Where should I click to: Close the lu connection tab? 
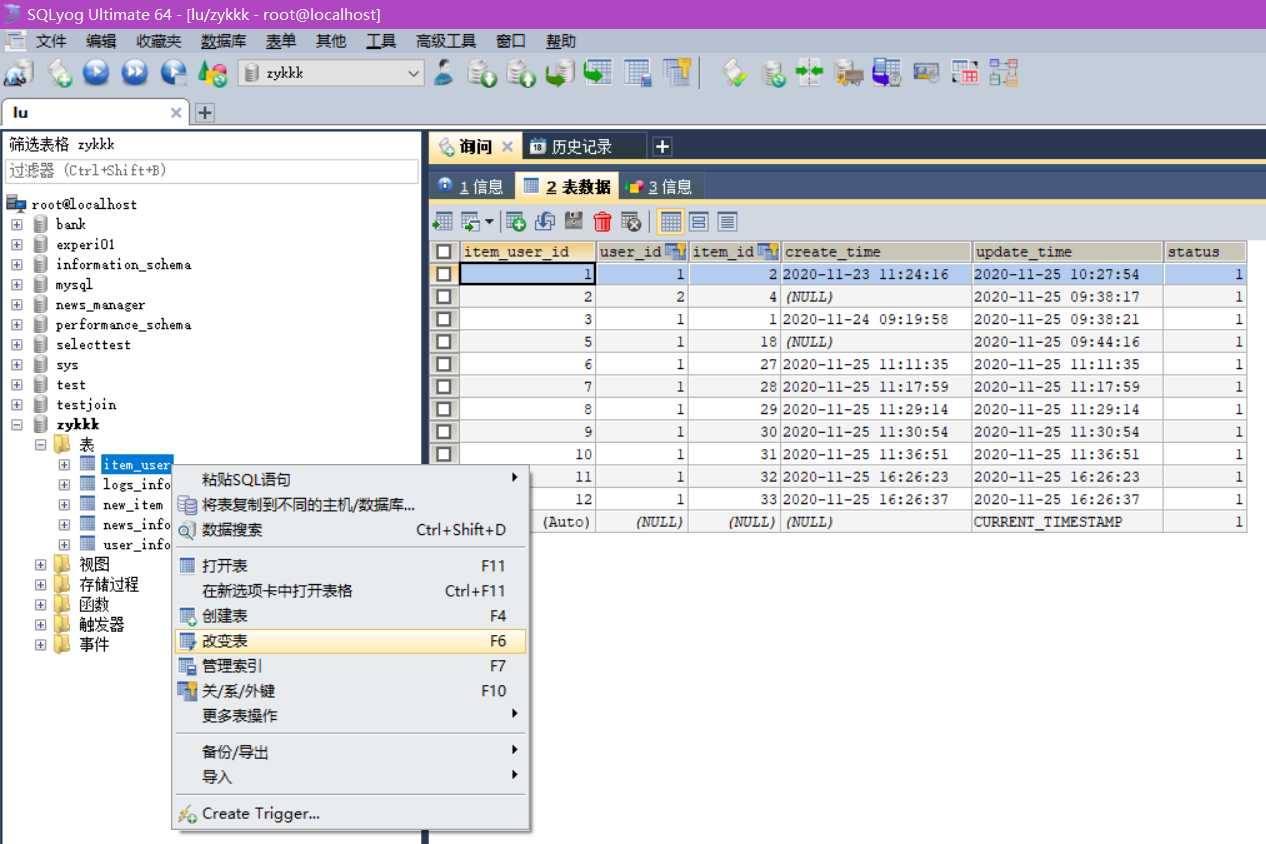176,113
